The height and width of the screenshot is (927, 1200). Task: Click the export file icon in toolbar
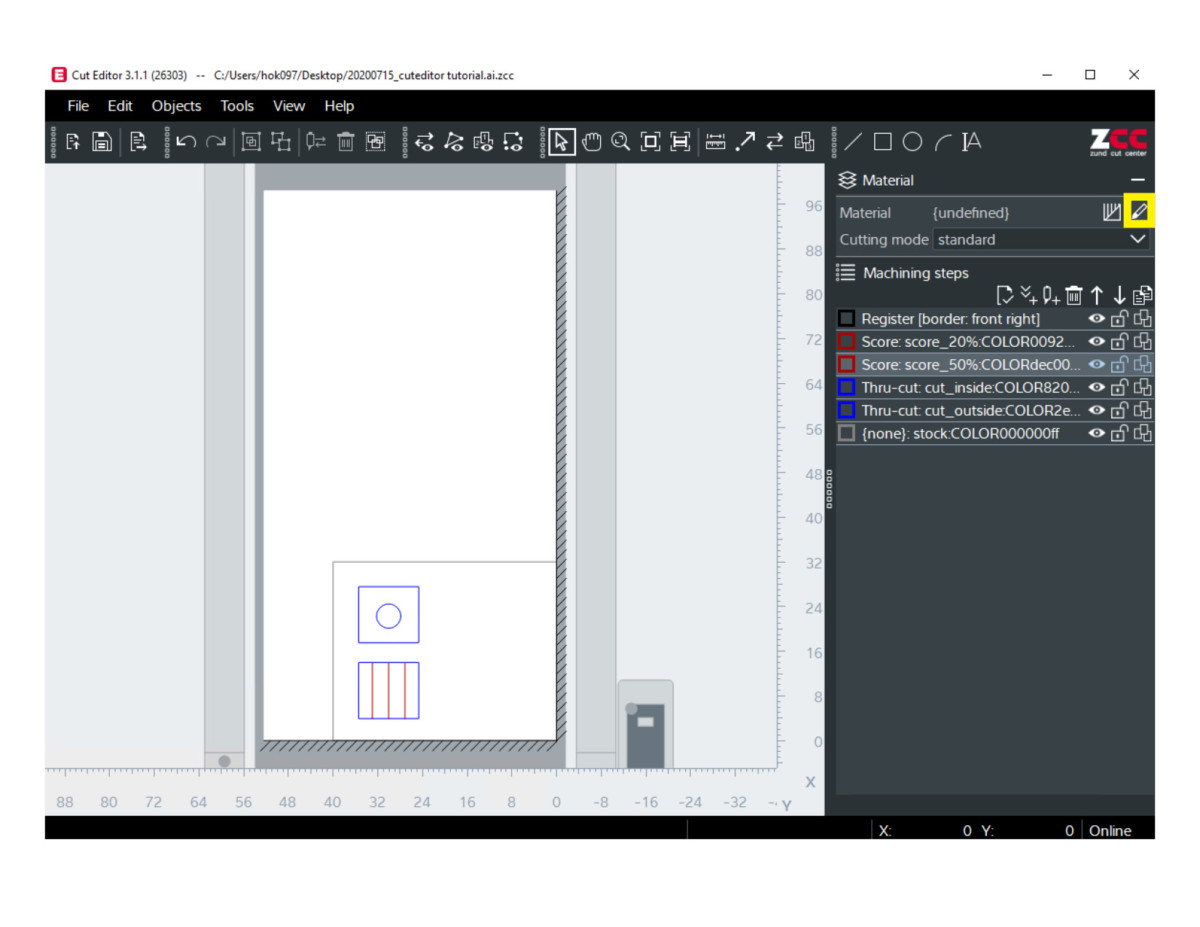(x=138, y=142)
